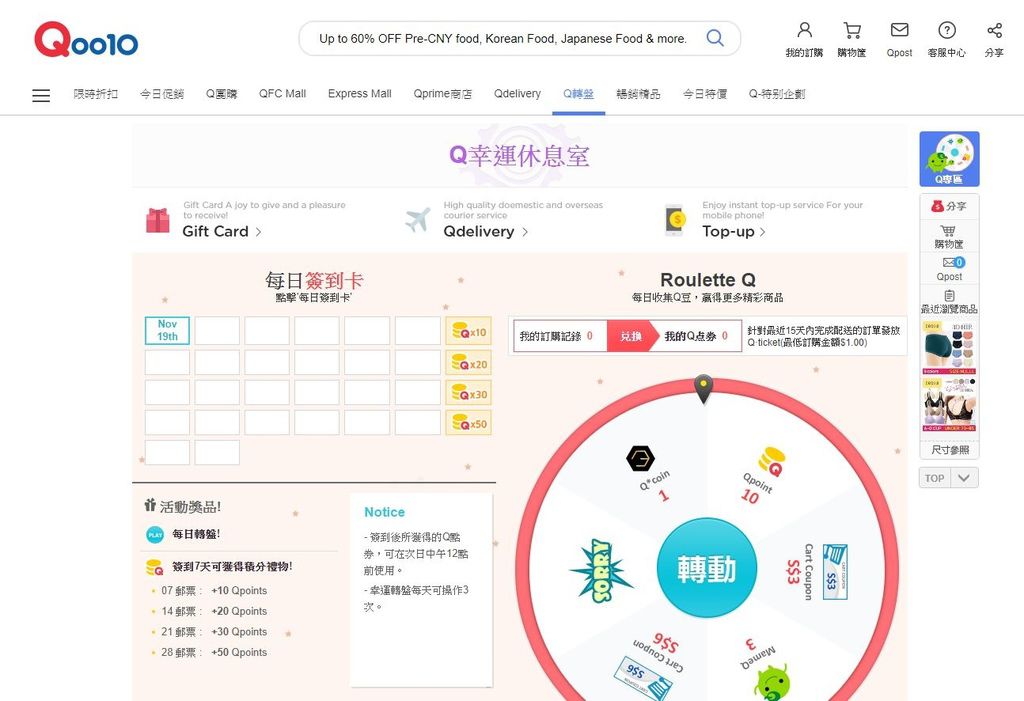
Task: Open the underwear recently viewed thumbnail
Action: (x=949, y=347)
